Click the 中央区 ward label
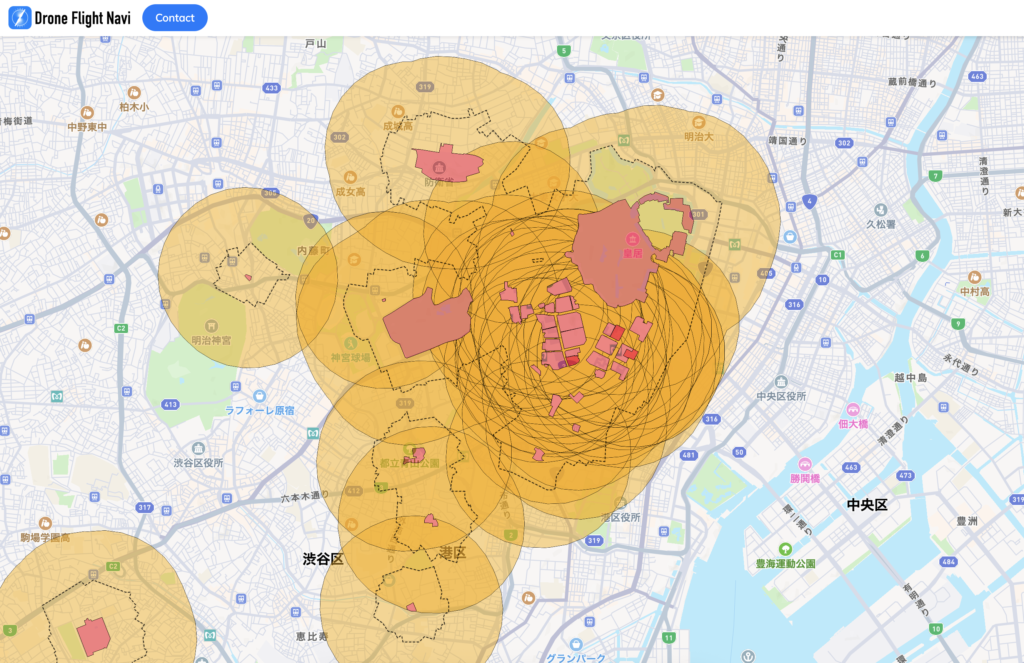Viewport: 1024px width, 663px height. pos(867,504)
